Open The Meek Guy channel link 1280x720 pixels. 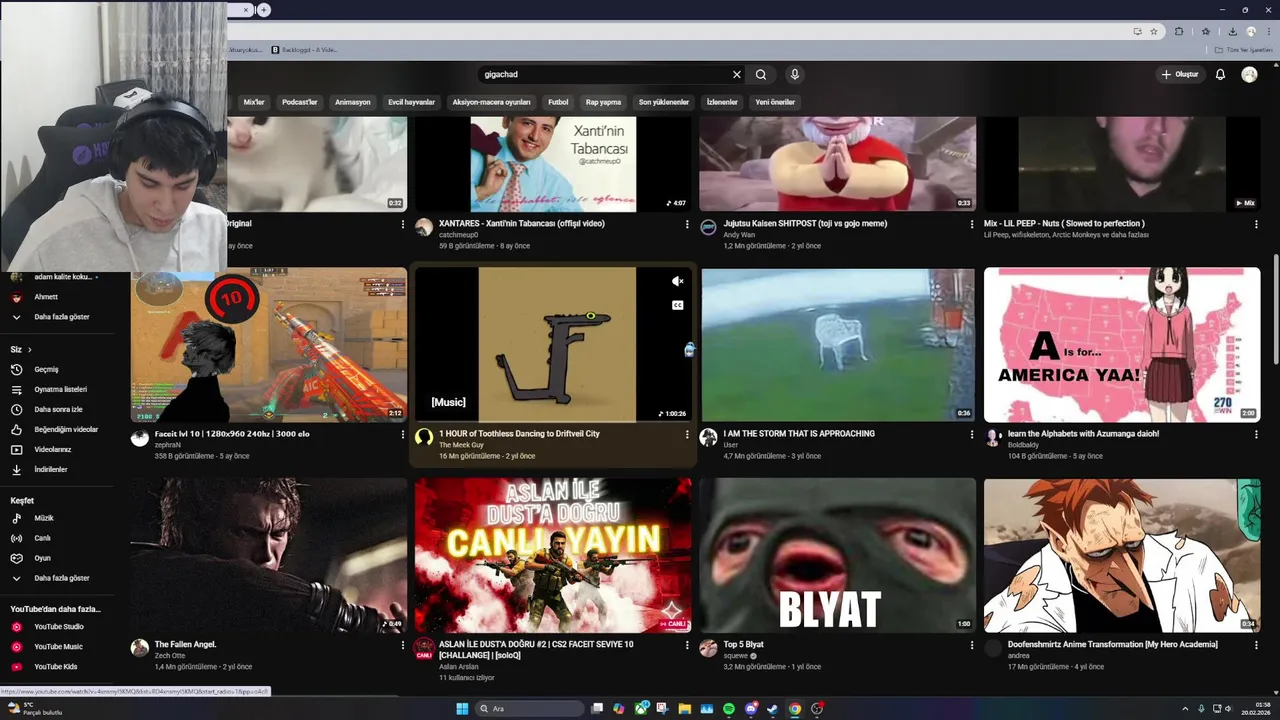coord(461,445)
